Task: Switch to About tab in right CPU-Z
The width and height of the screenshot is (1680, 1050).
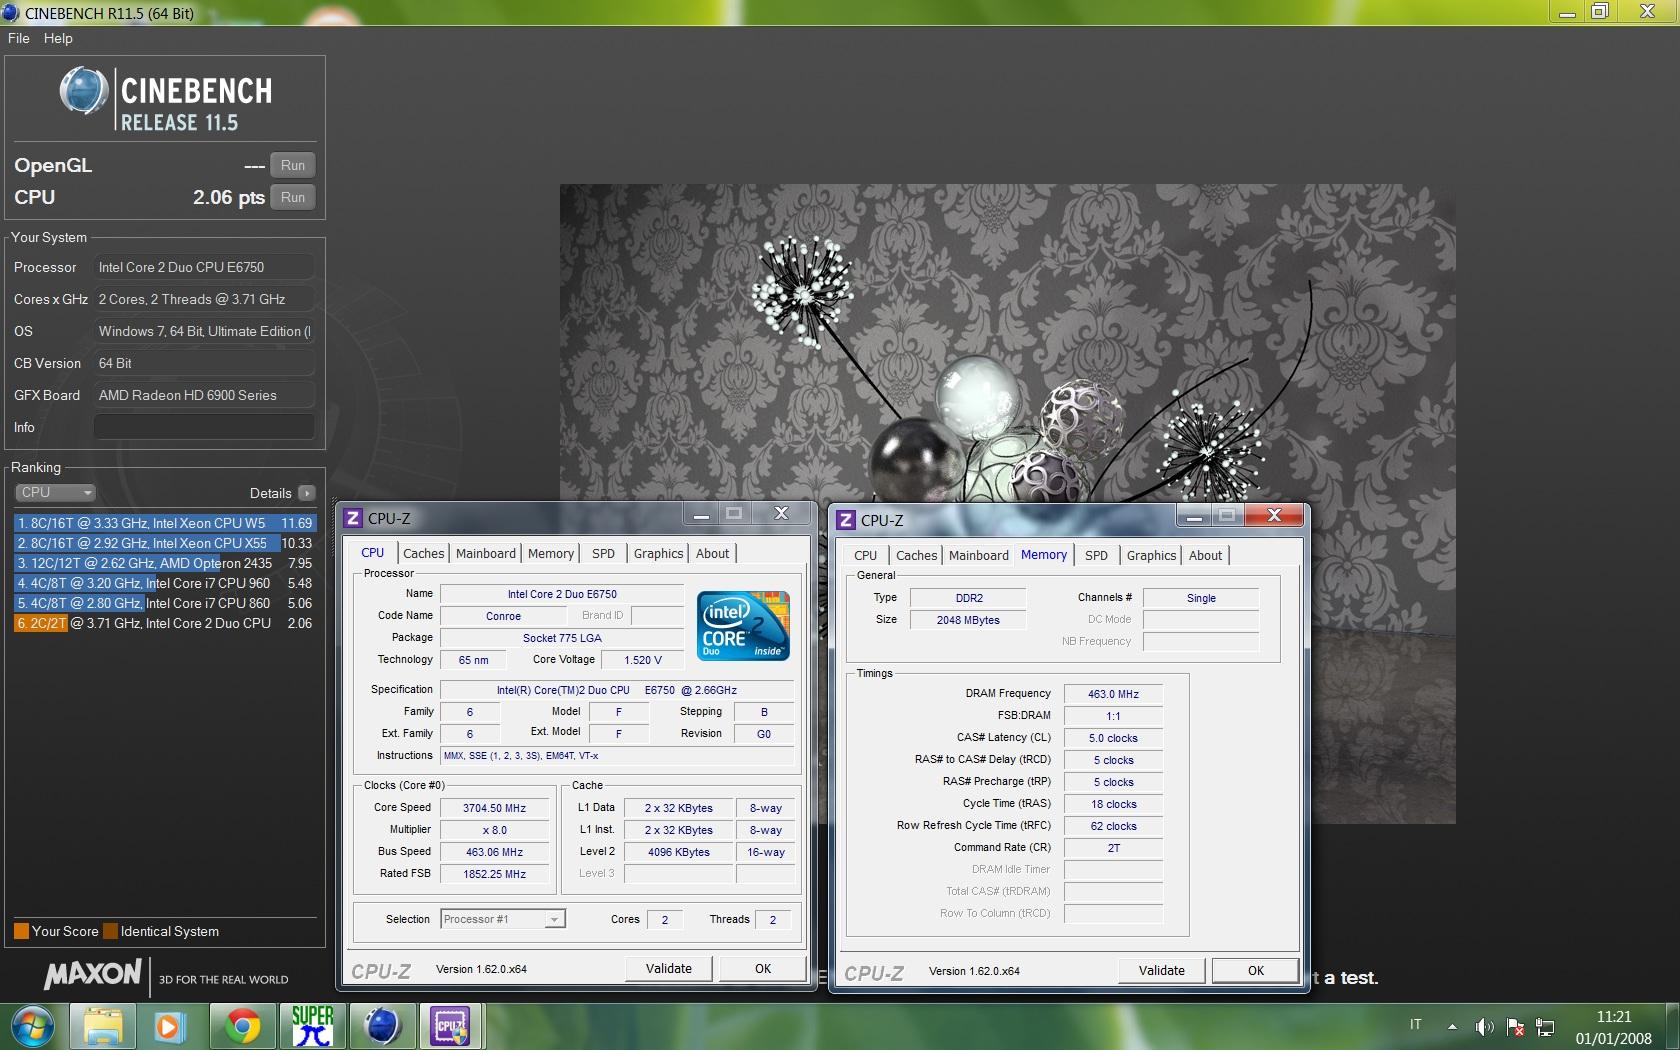Action: (x=1205, y=555)
